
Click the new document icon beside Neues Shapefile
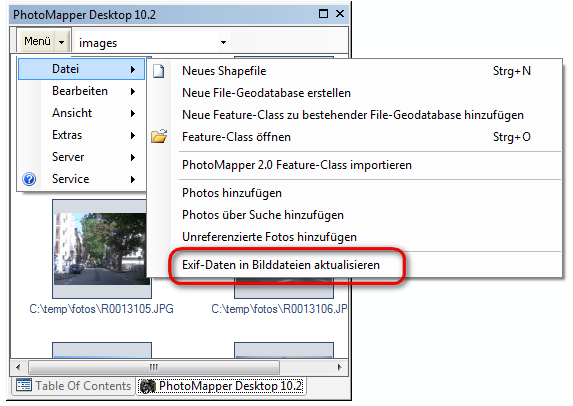[159, 71]
